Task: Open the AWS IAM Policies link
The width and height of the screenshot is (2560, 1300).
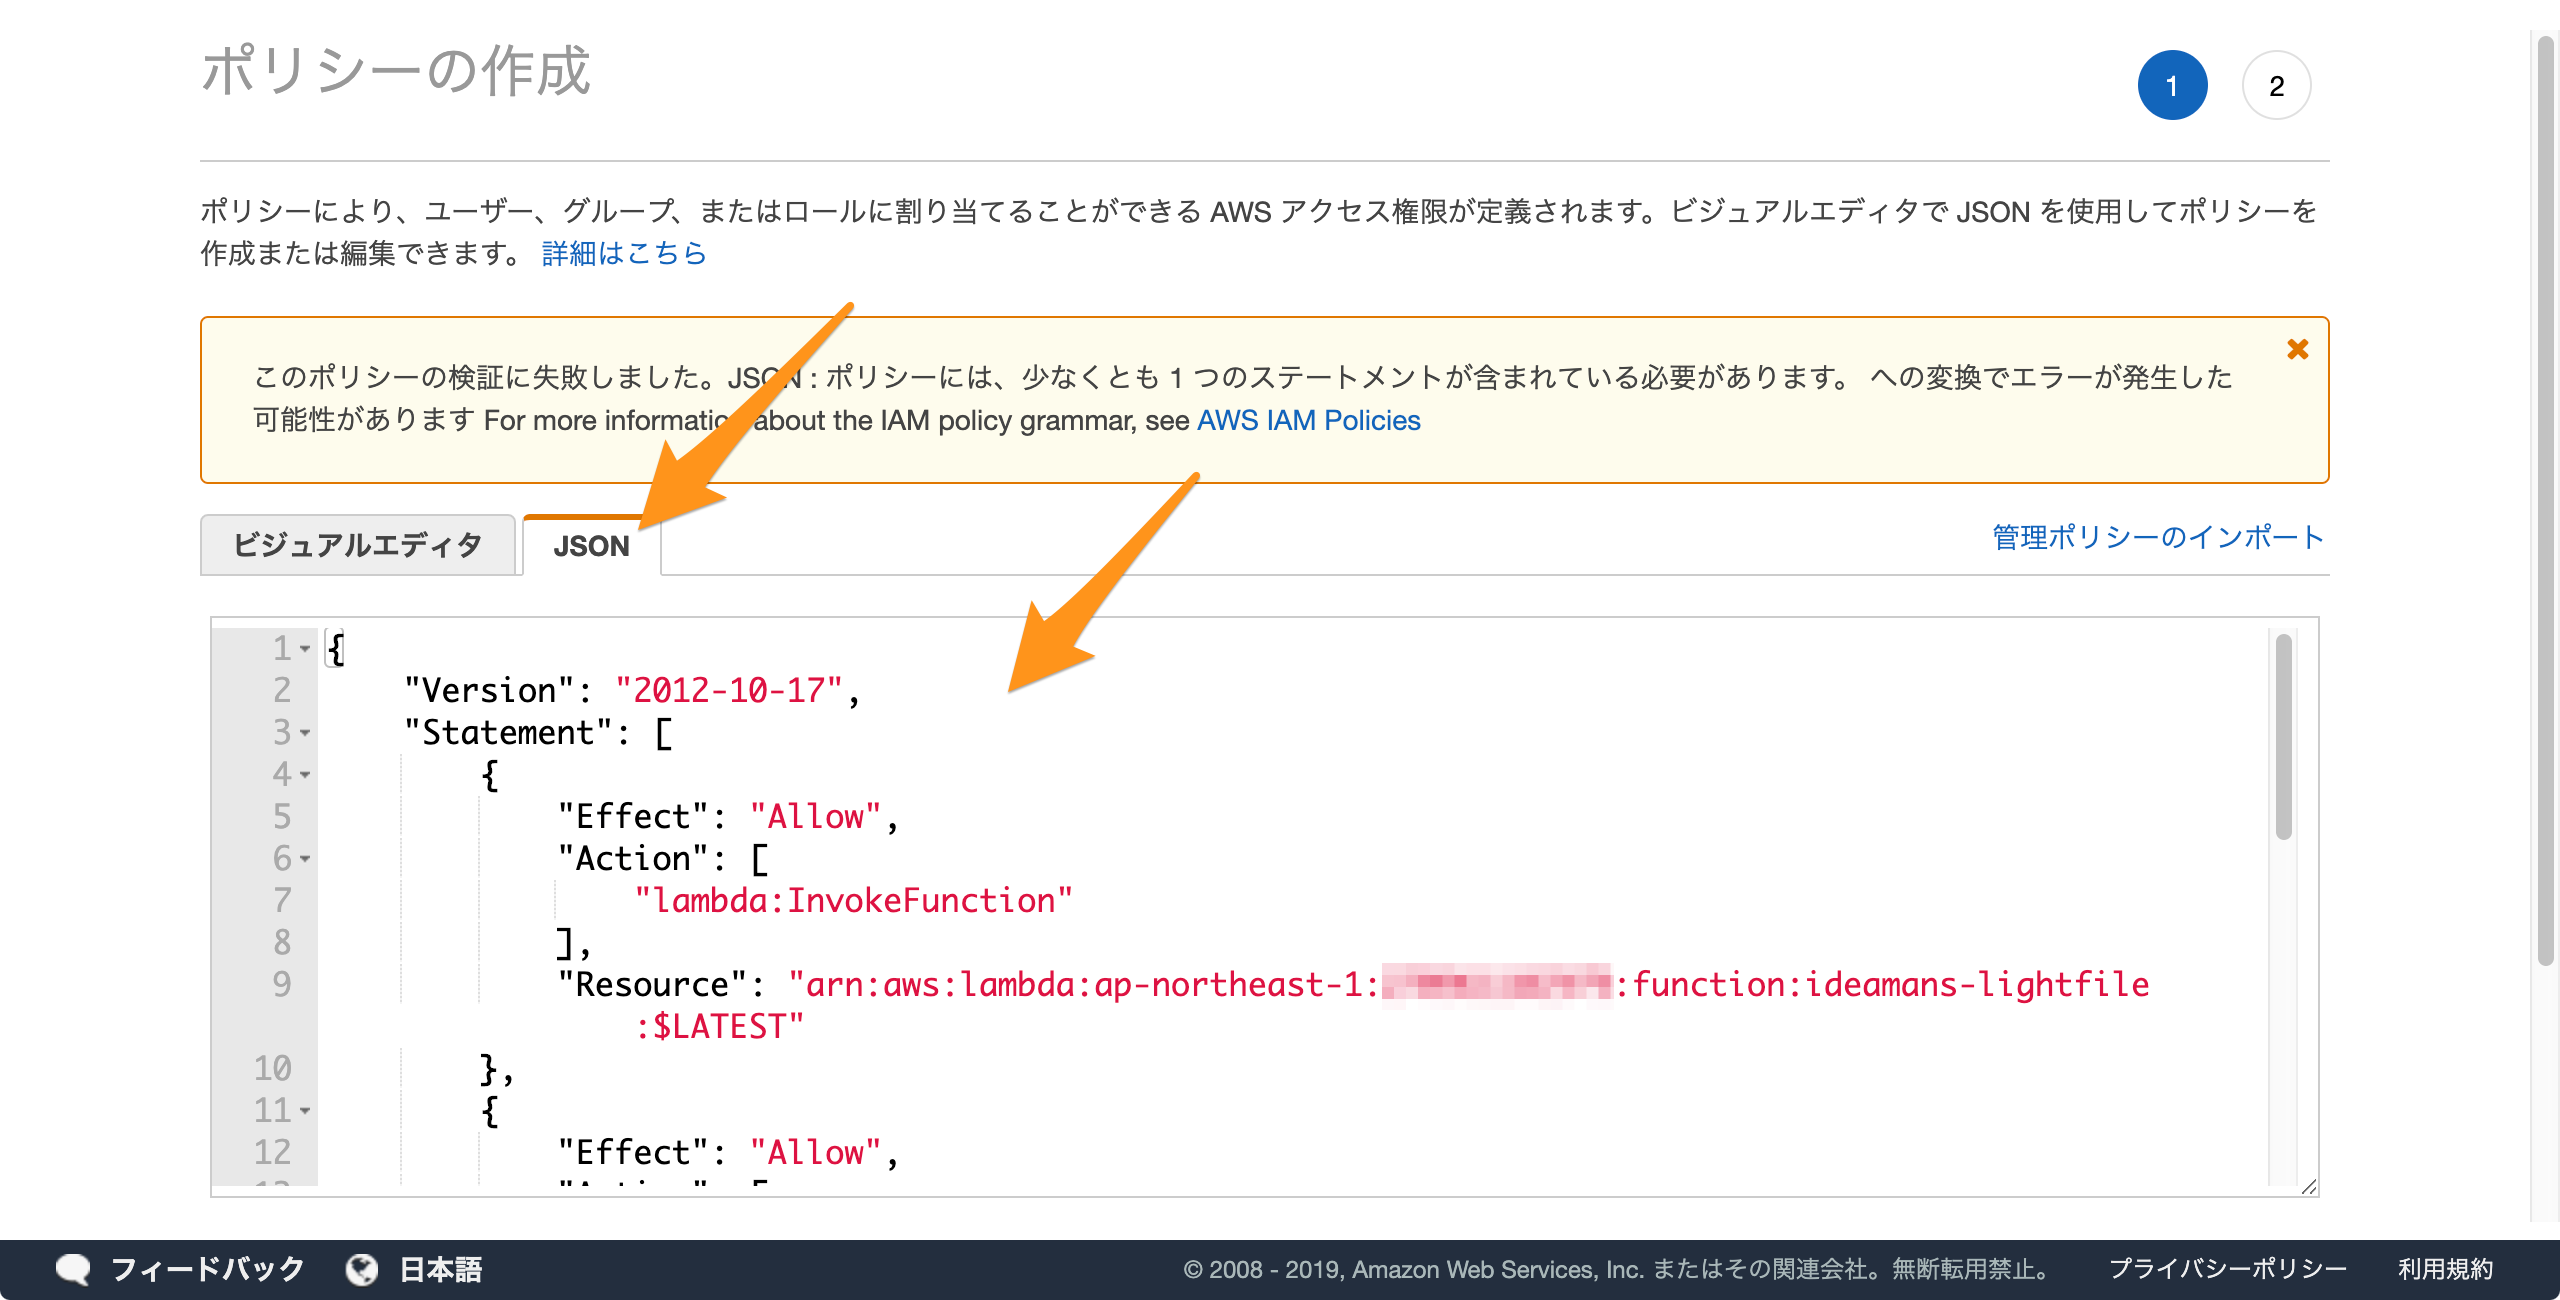Action: (1308, 420)
